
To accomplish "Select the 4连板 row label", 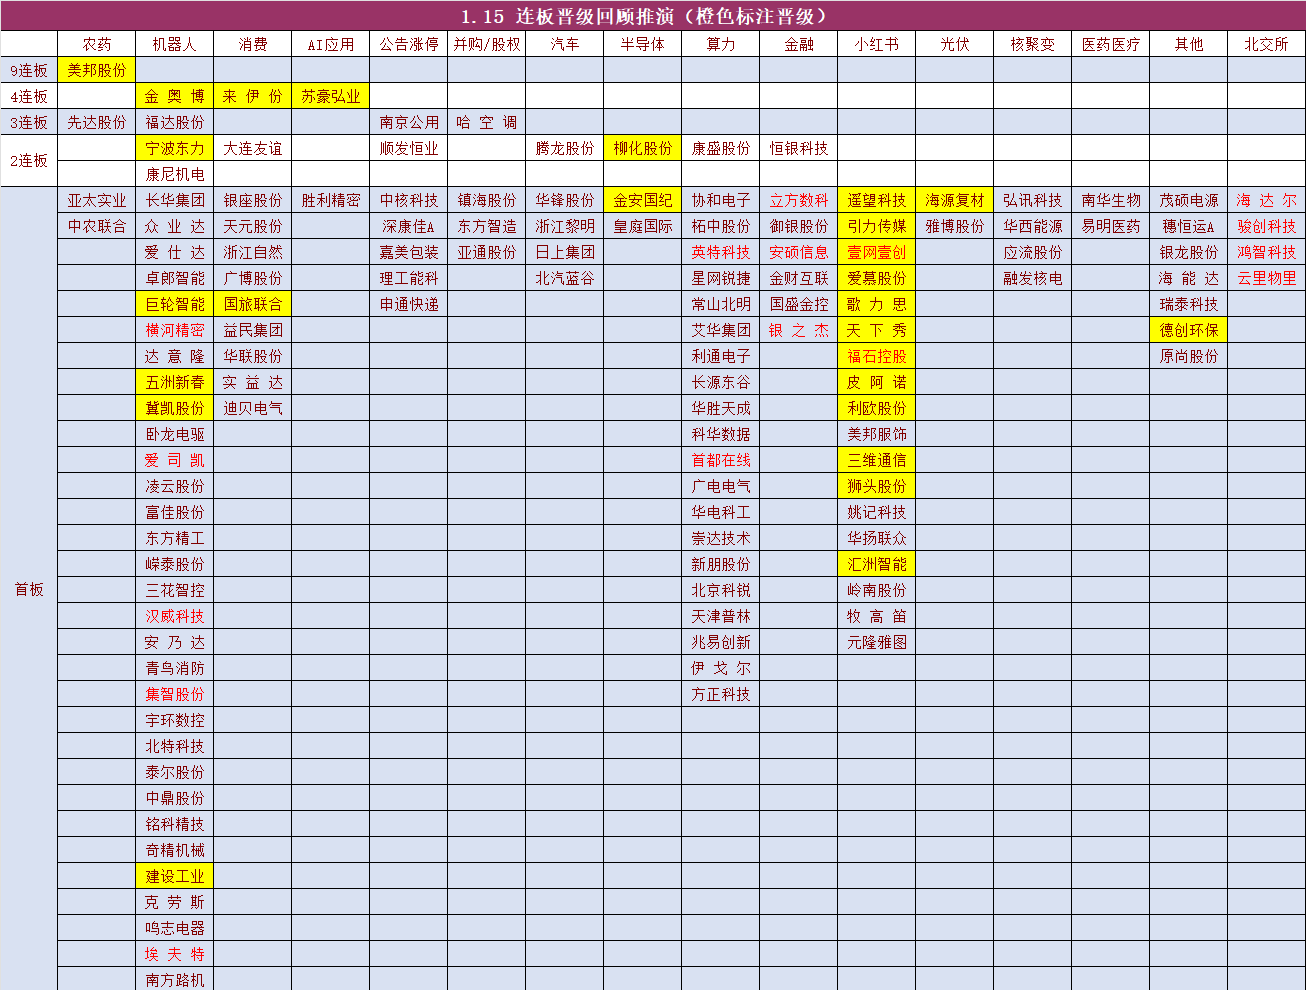I will pos(29,96).
